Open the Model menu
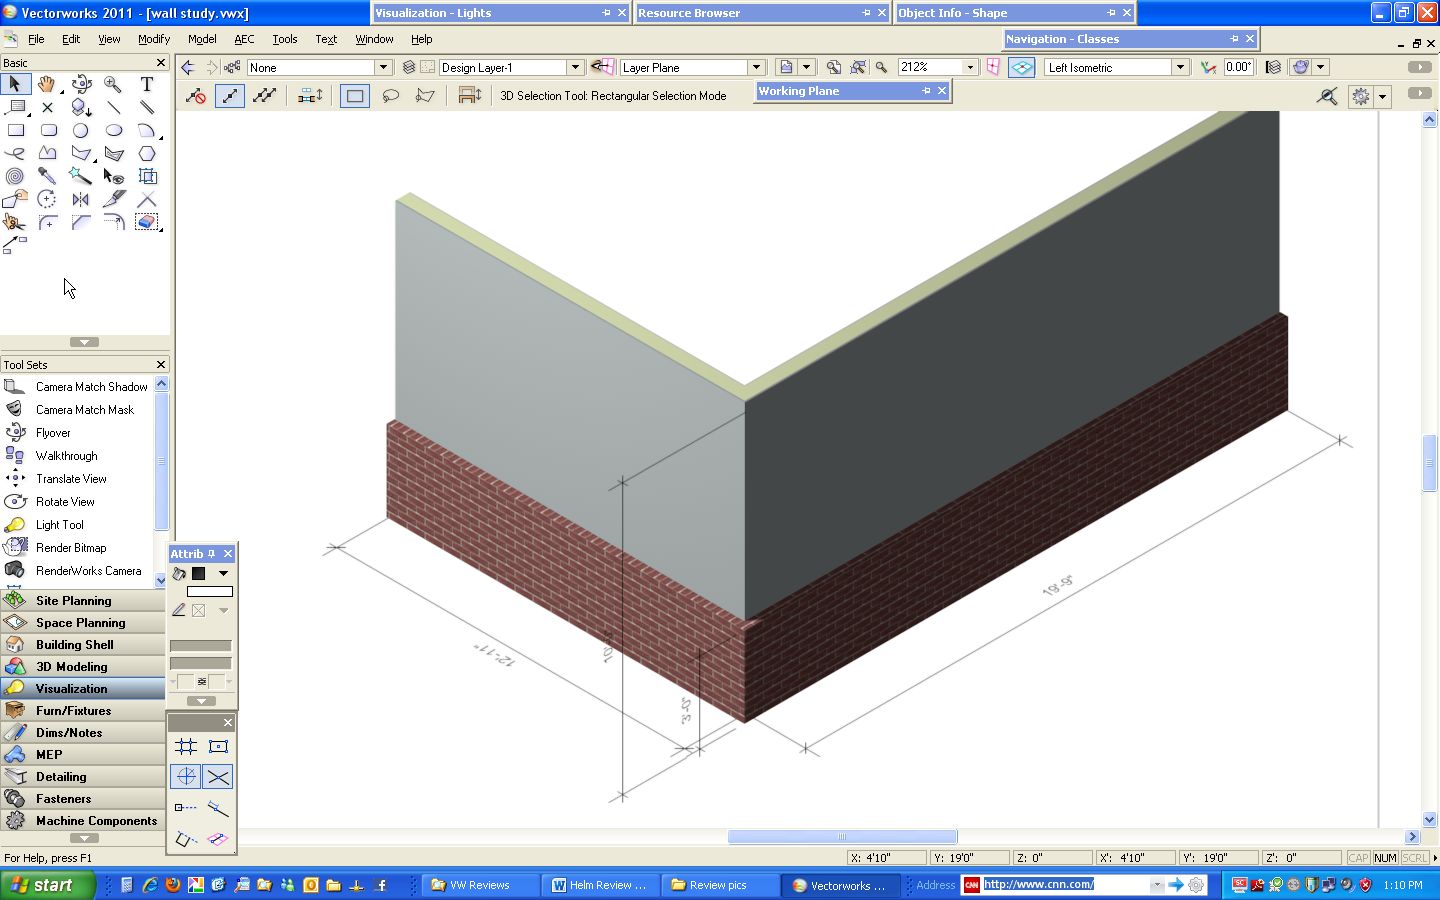This screenshot has width=1440, height=900. [202, 39]
